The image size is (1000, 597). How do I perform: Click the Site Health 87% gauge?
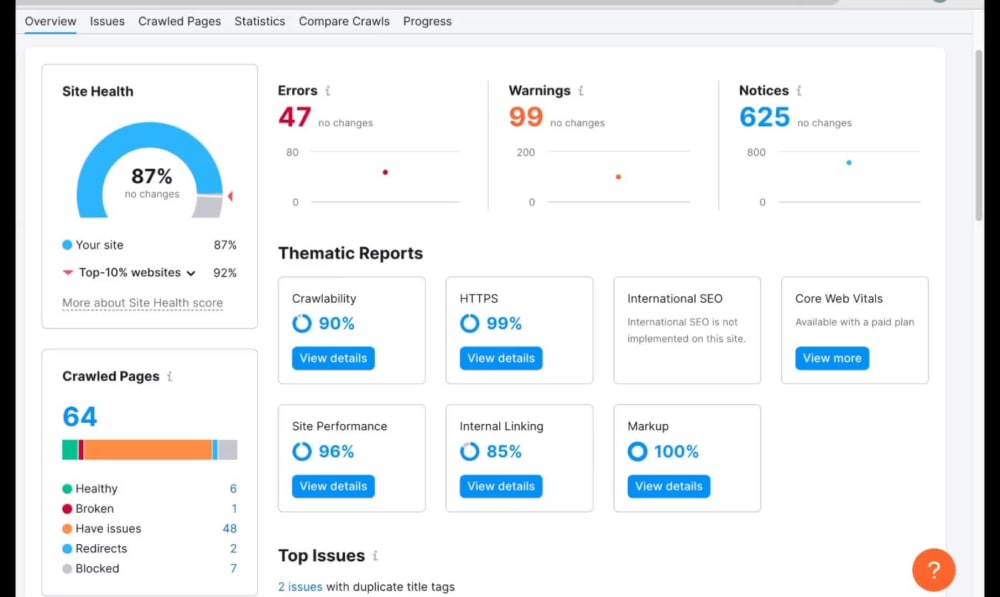point(150,170)
